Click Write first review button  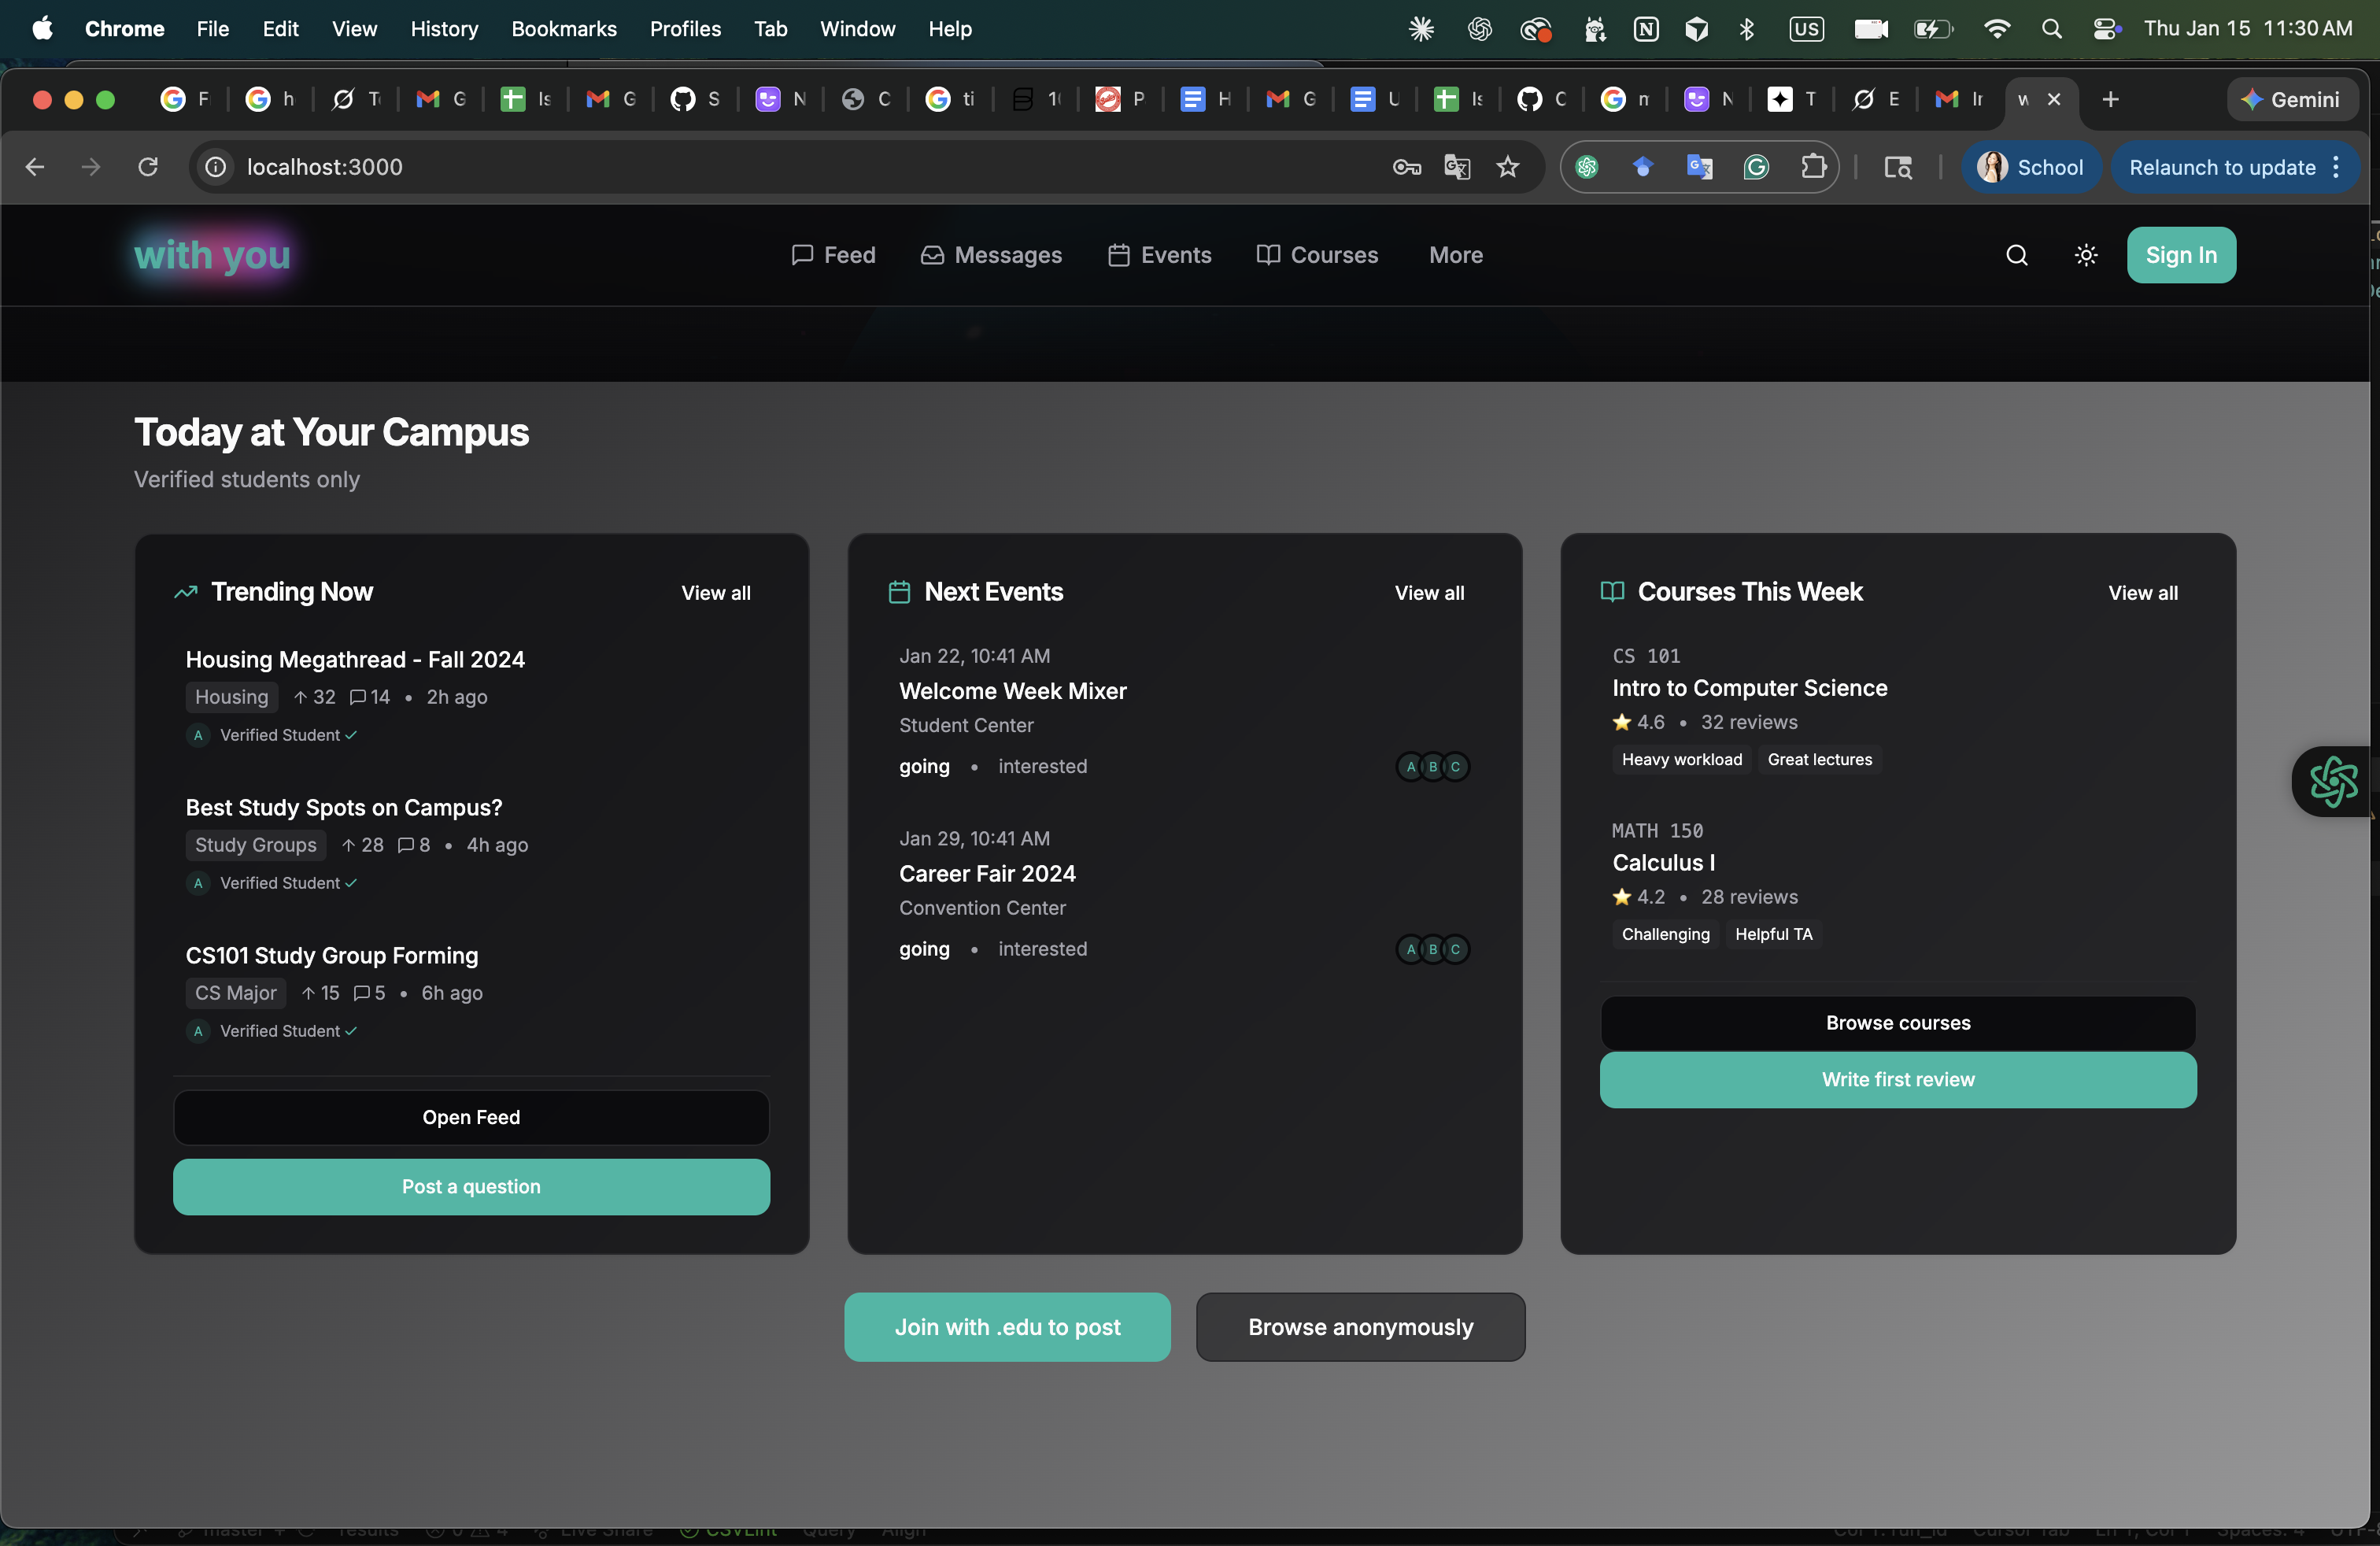pyautogui.click(x=1897, y=1079)
